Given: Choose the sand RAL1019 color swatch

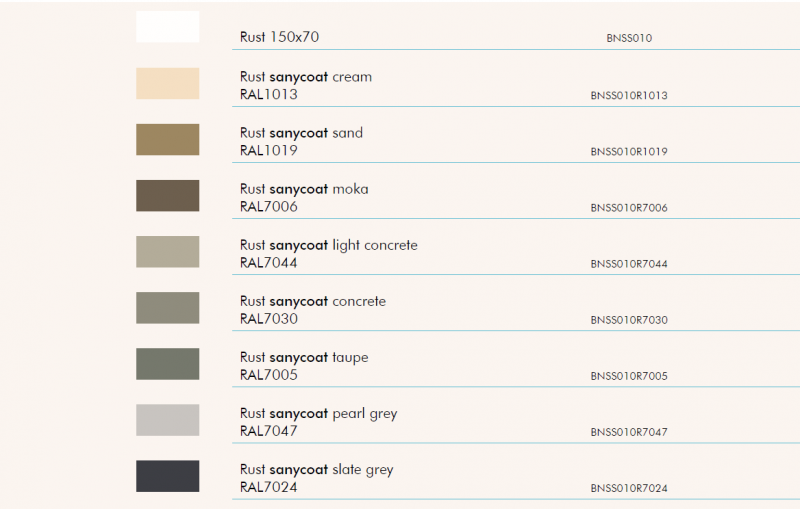Looking at the screenshot, I should tap(167, 139).
